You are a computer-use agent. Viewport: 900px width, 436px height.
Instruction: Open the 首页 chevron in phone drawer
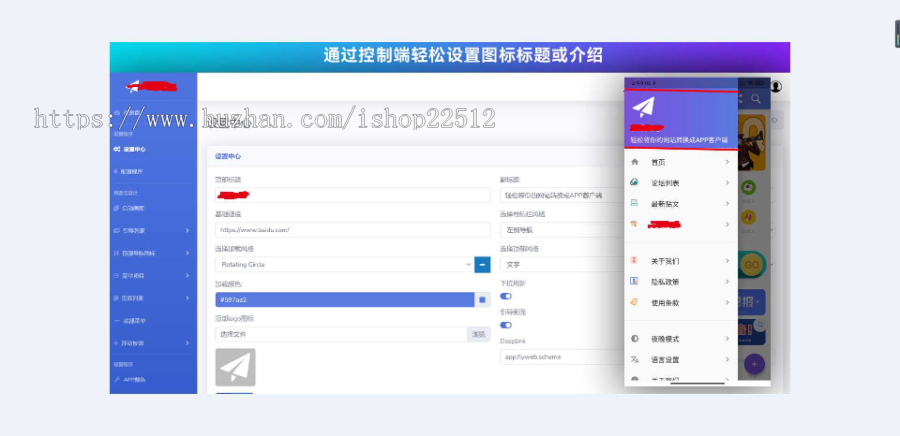727,162
